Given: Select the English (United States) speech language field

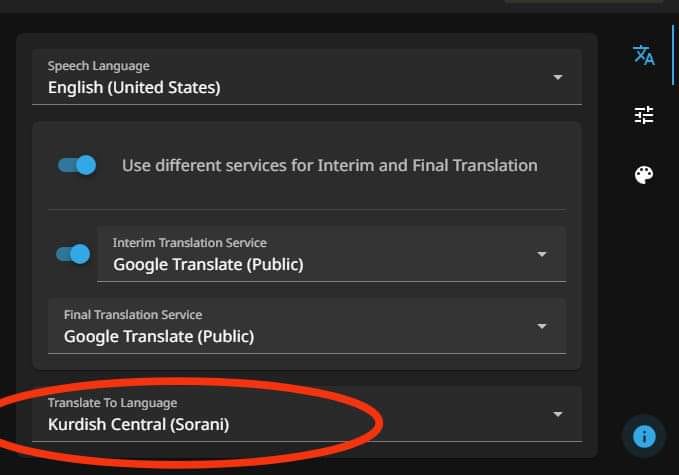Looking at the screenshot, I should [307, 77].
